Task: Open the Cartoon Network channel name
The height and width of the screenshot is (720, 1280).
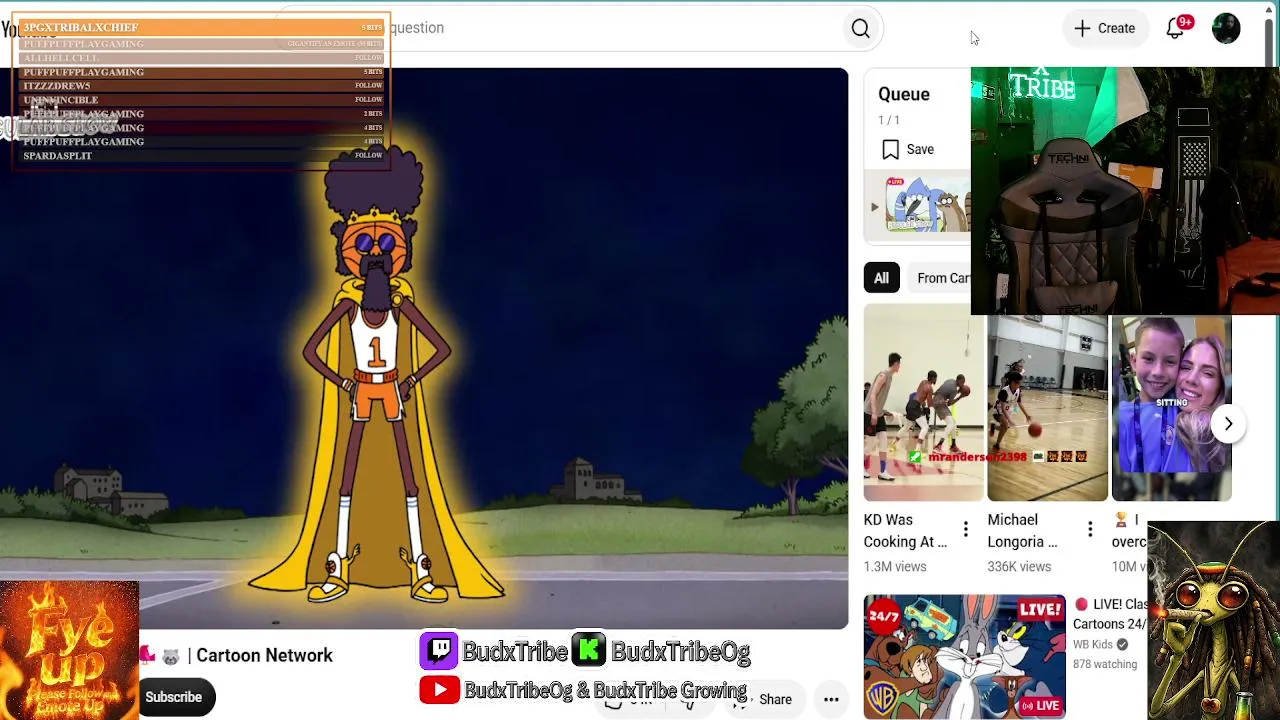Action: click(x=264, y=655)
